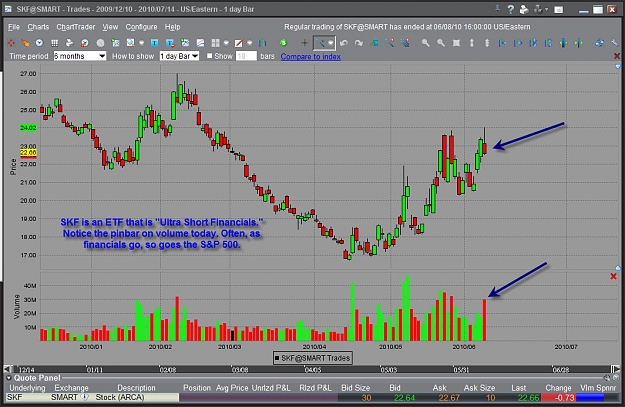
Task: Click the gray circle toolbar icon
Action: click(100, 43)
